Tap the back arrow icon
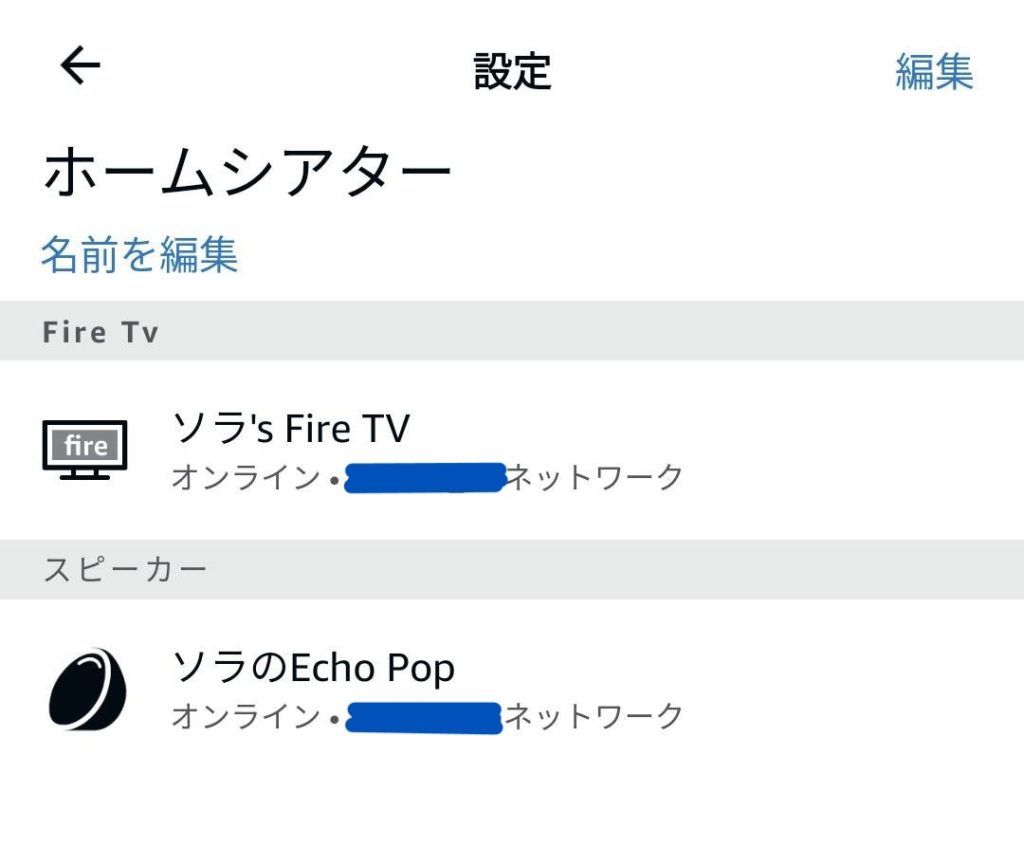Screen dimensions: 1024x866 point(81,67)
